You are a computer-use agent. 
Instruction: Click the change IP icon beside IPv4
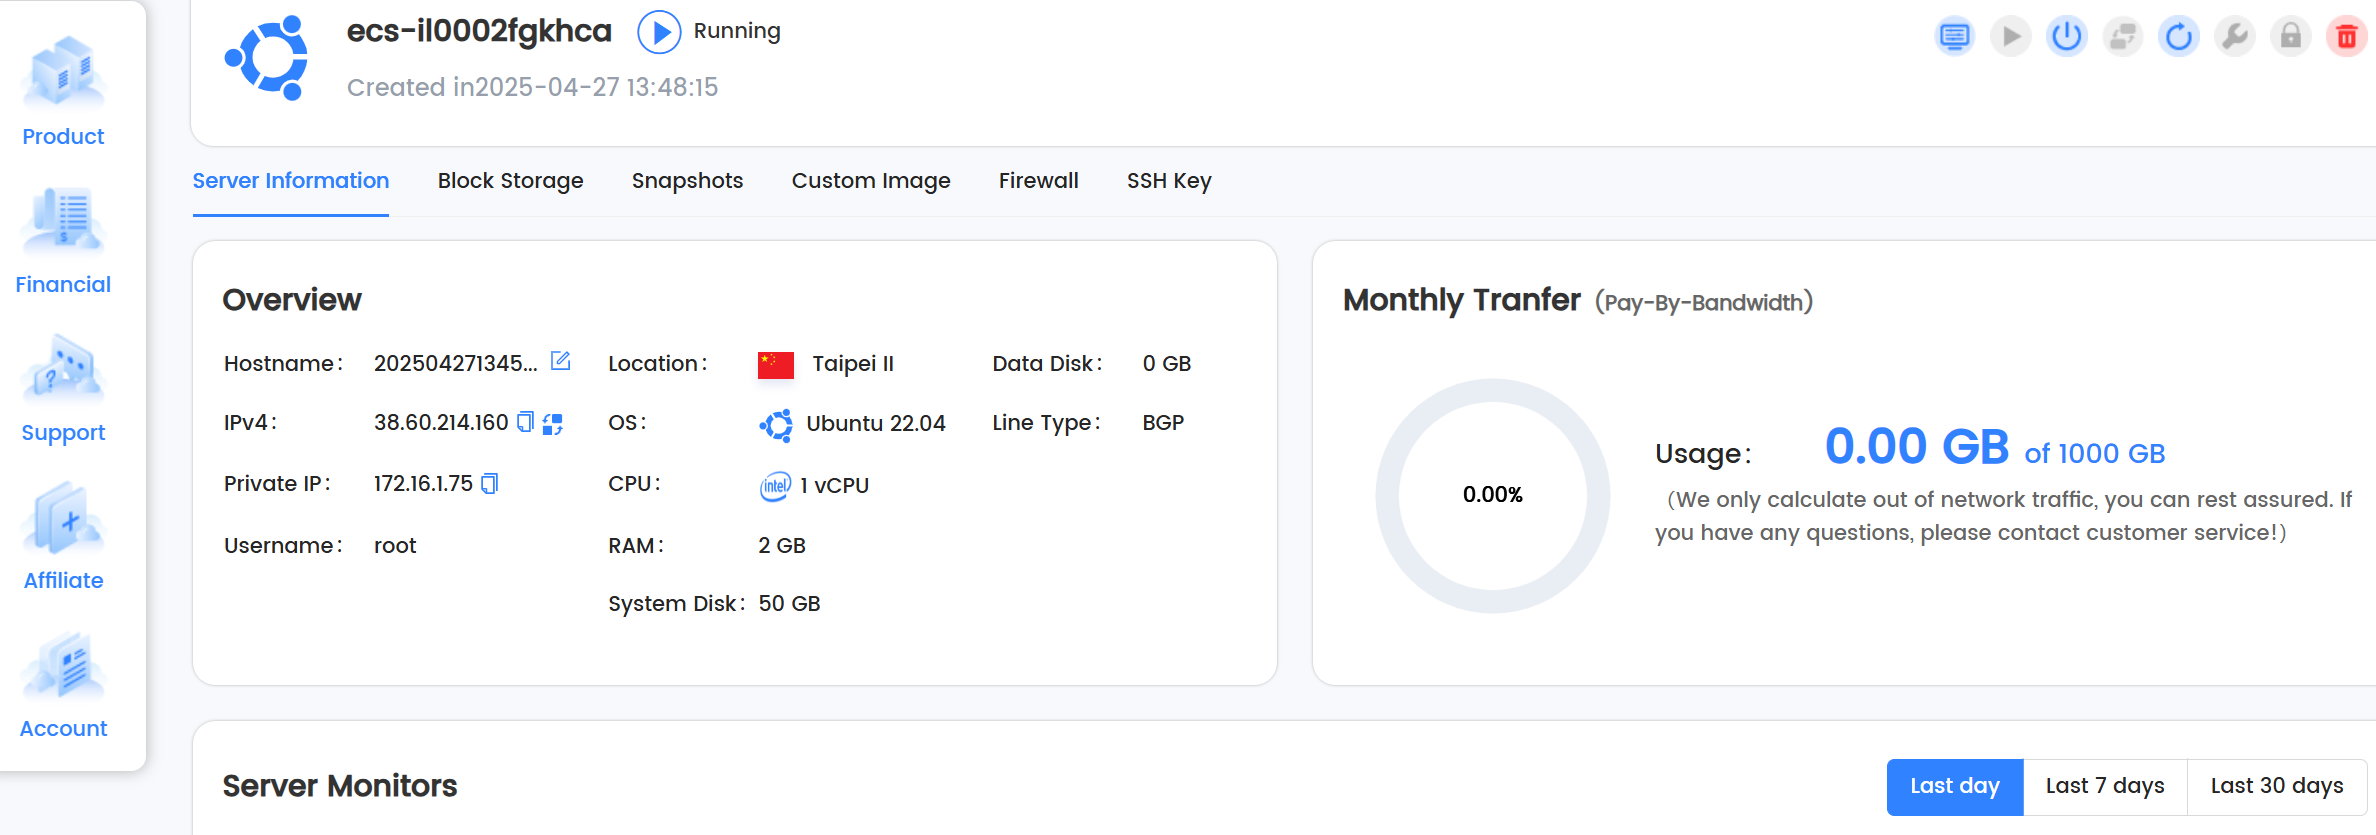pyautogui.click(x=553, y=424)
